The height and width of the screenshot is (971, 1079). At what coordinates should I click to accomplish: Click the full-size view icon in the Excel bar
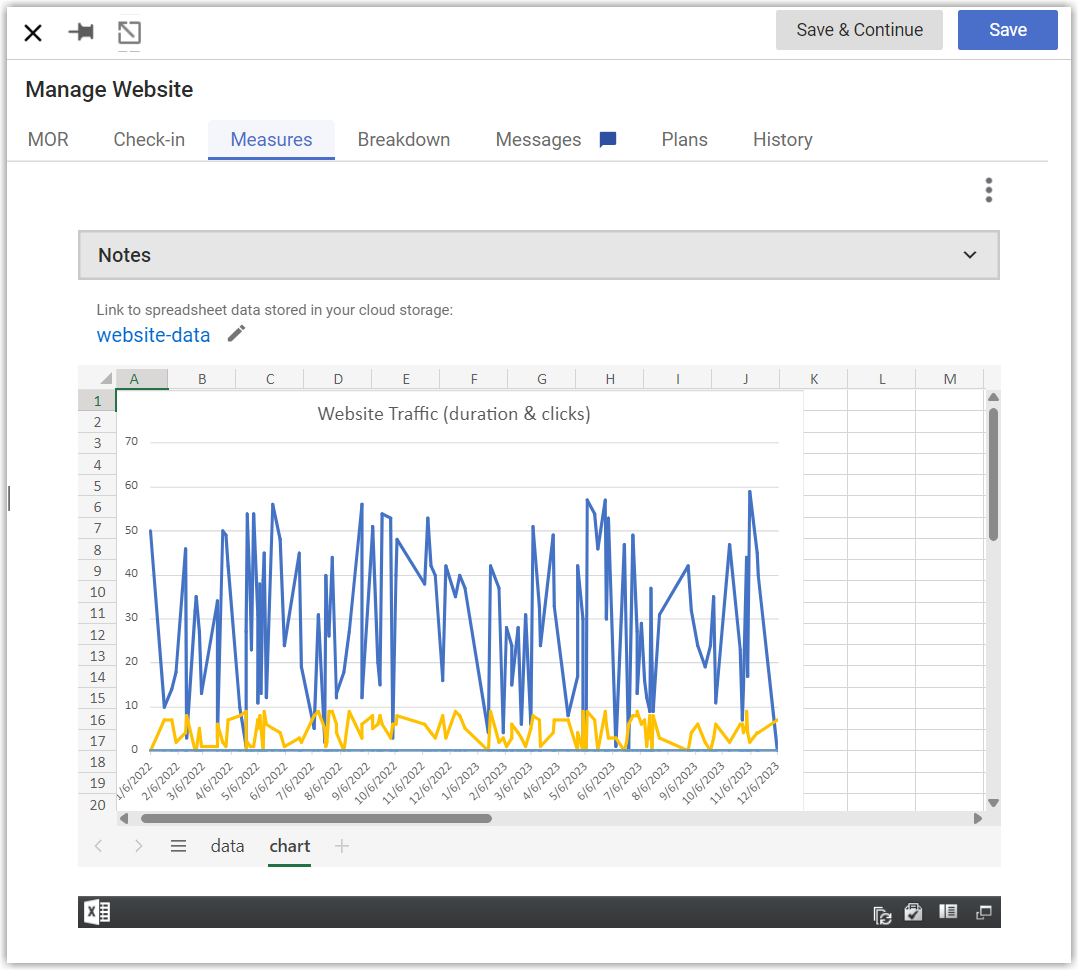point(983,913)
